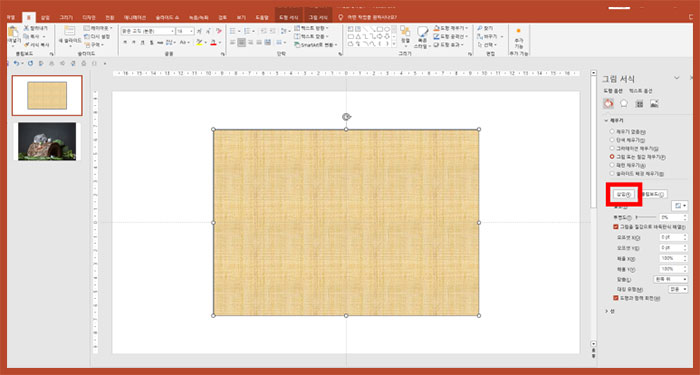The image size is (700, 375).
Task: Click the Redo icon in the quick access toolbar
Action: [x=30, y=63]
